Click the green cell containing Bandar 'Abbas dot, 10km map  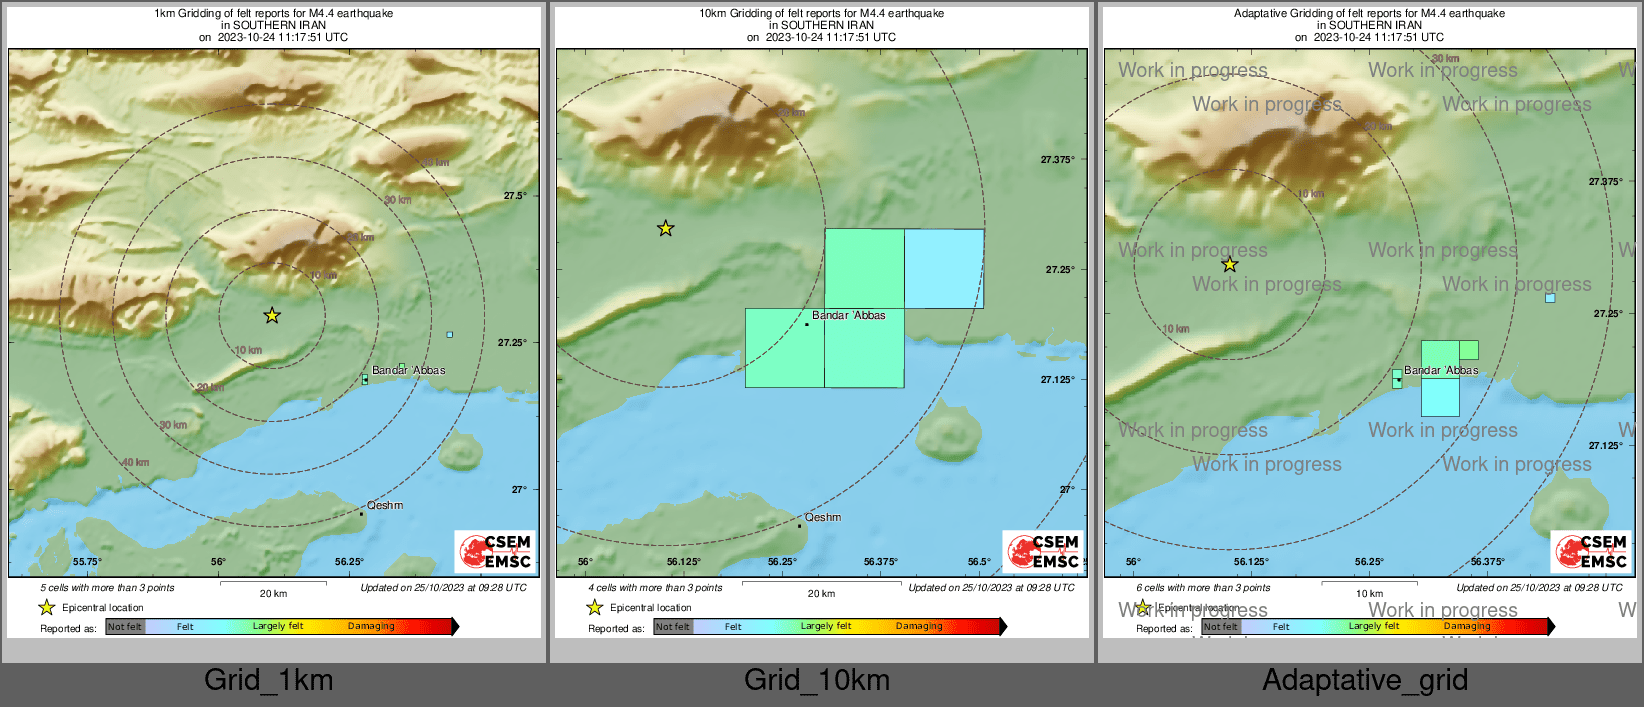coord(785,347)
